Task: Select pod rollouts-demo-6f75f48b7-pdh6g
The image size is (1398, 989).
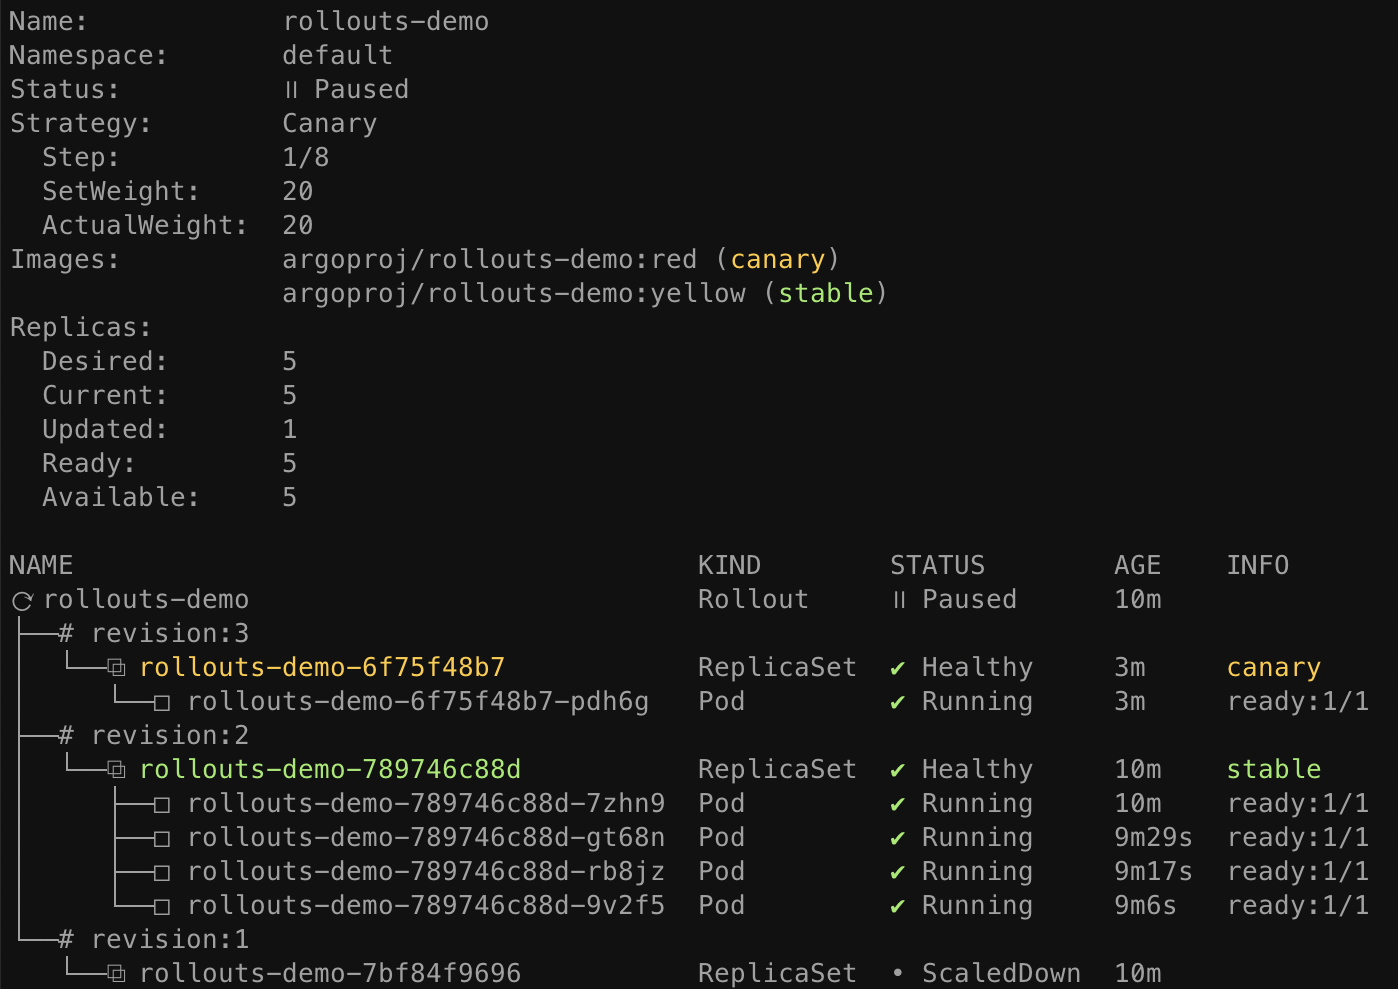Action: tap(418, 702)
